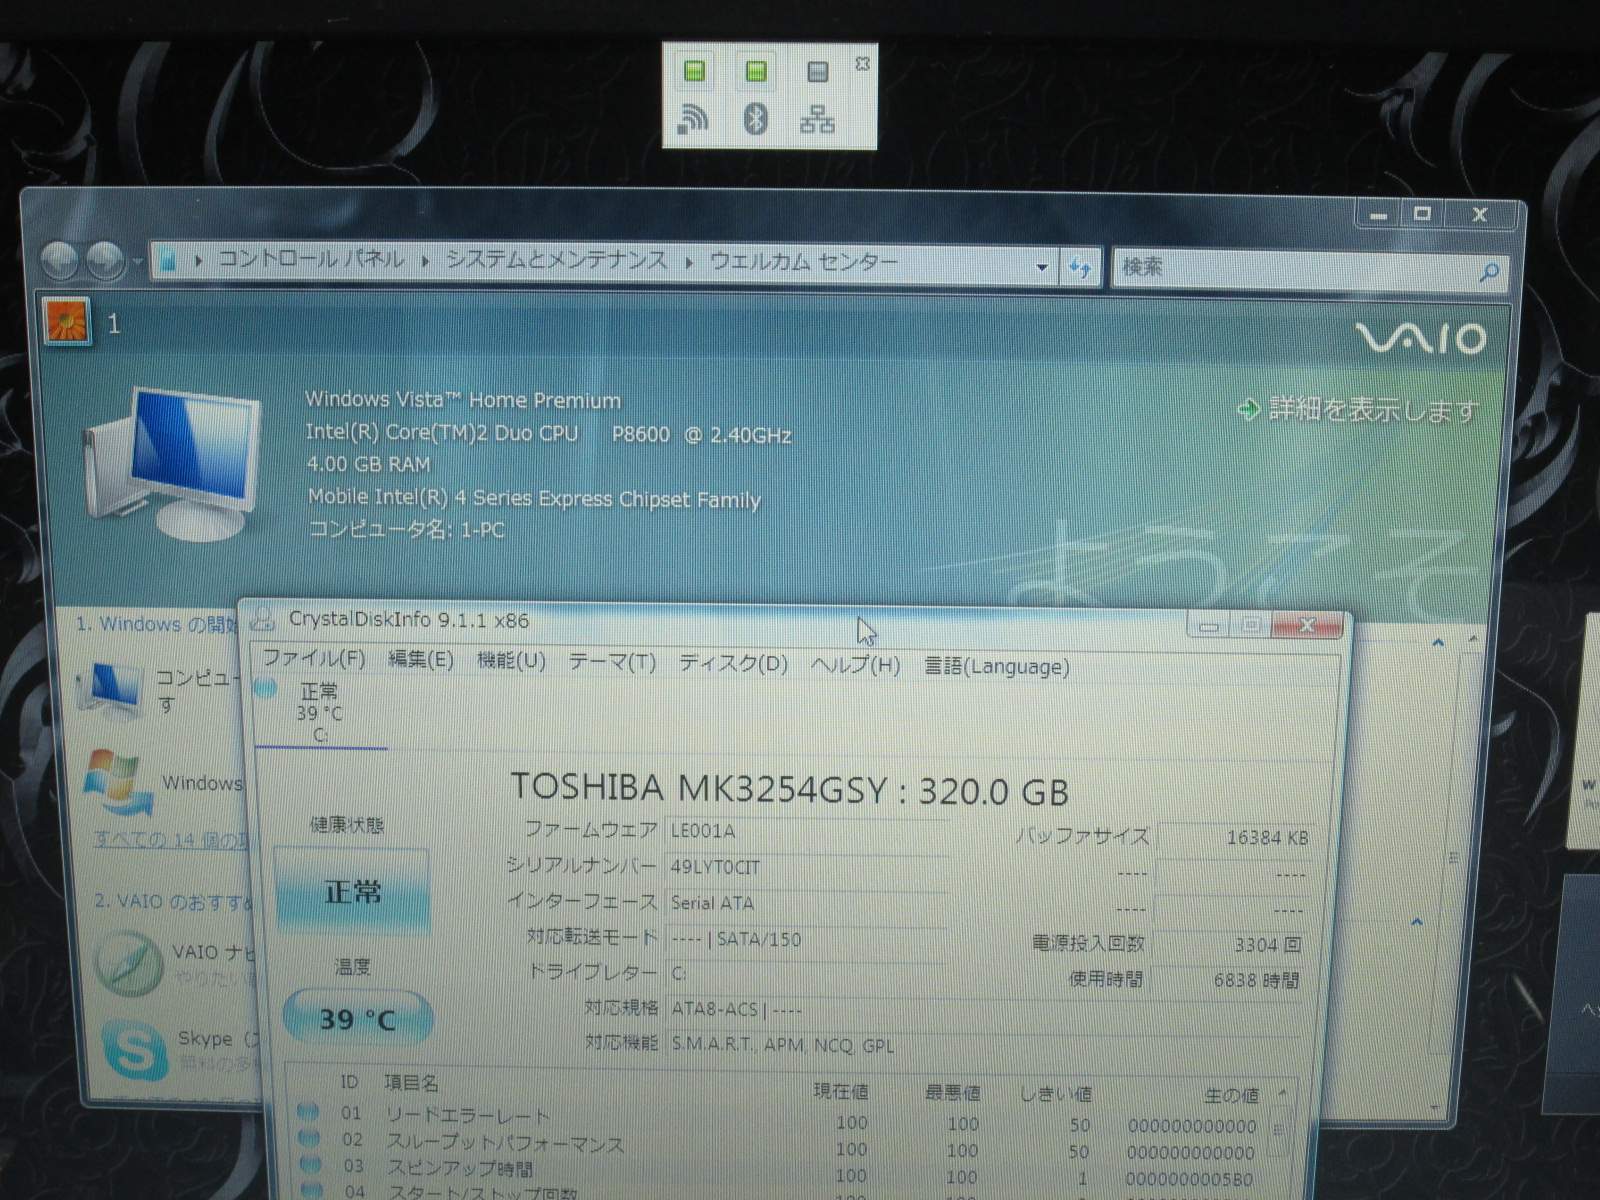Toggle the wireless LAN switch indicator

point(694,71)
